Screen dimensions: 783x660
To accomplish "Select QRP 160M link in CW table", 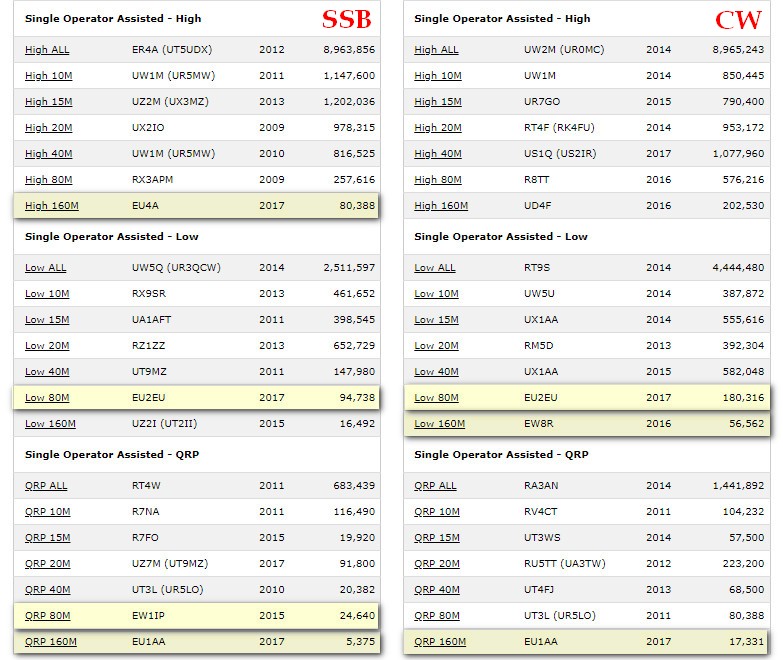I will [440, 642].
